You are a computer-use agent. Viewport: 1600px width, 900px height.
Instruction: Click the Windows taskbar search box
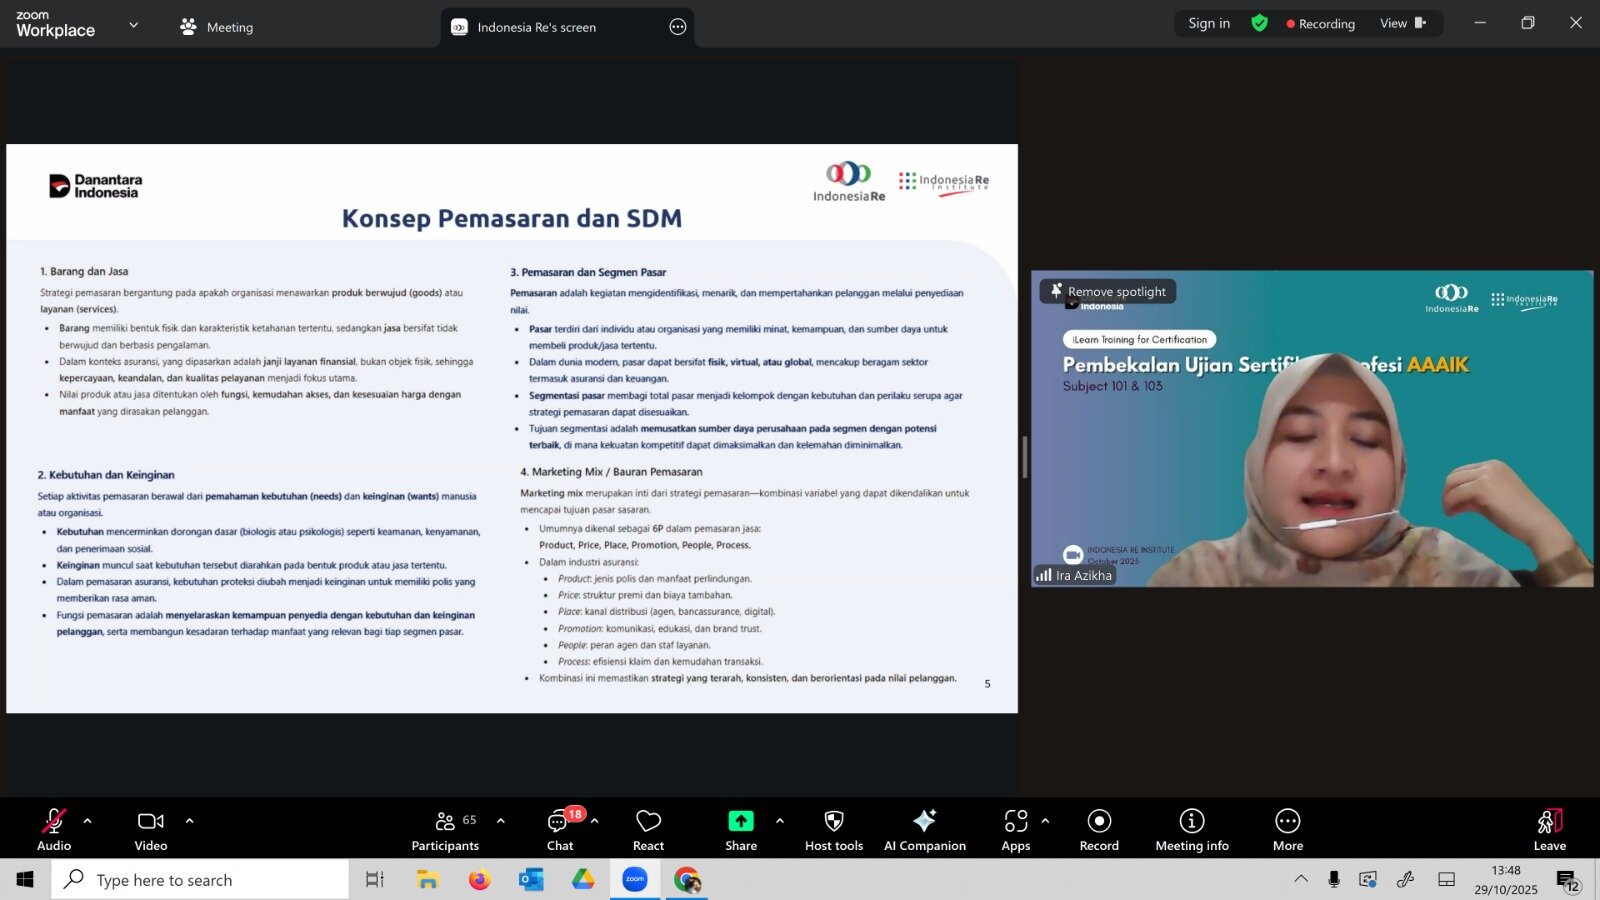pos(200,880)
